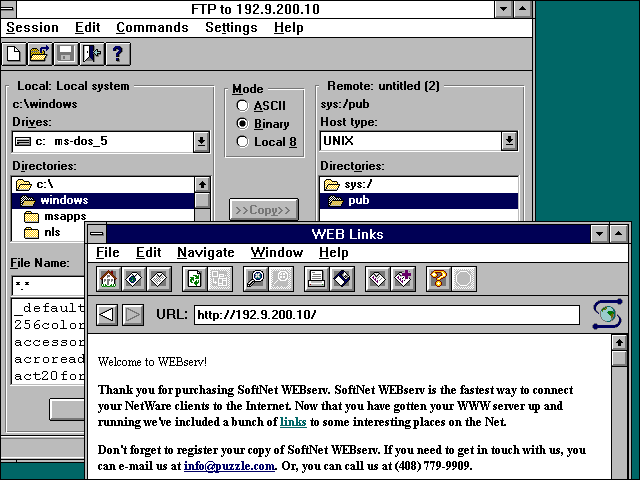The width and height of the screenshot is (640, 480).
Task: Click the add bookmark plus icon
Action: tap(403, 279)
